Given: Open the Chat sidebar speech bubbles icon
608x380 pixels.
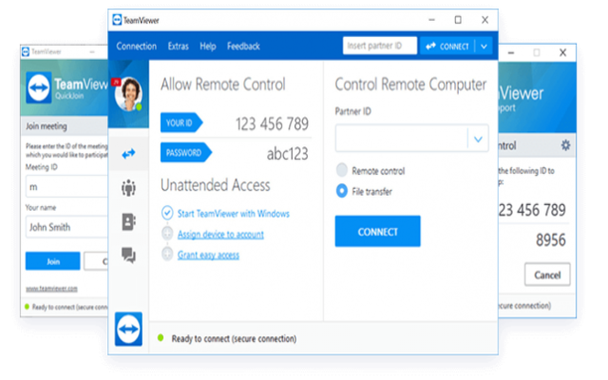Looking at the screenshot, I should click(x=128, y=256).
